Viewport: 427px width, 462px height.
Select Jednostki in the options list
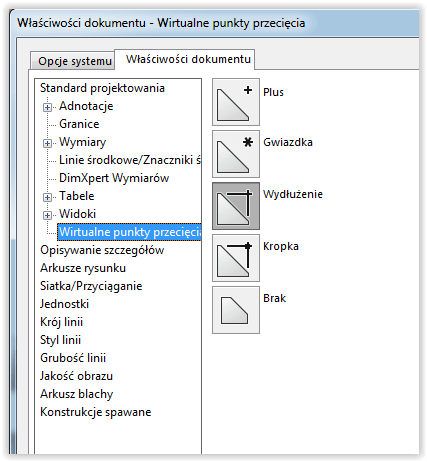[x=64, y=304]
